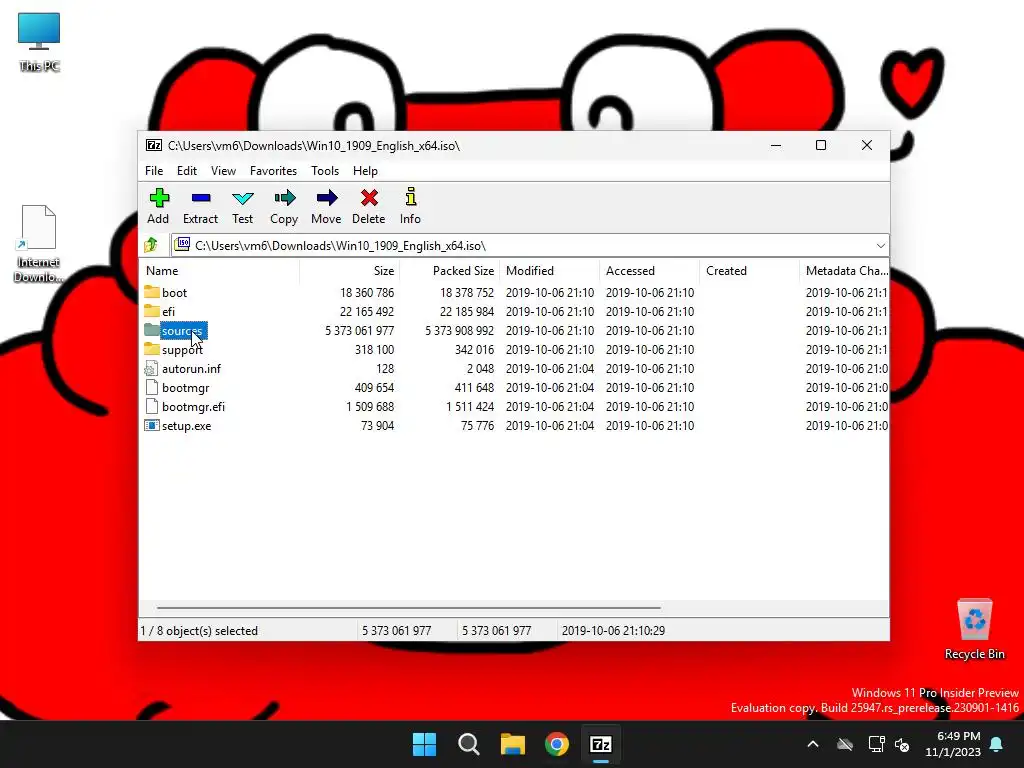Viewport: 1024px width, 768px height.
Task: Click support packed size 342 016
Action: [x=474, y=349]
